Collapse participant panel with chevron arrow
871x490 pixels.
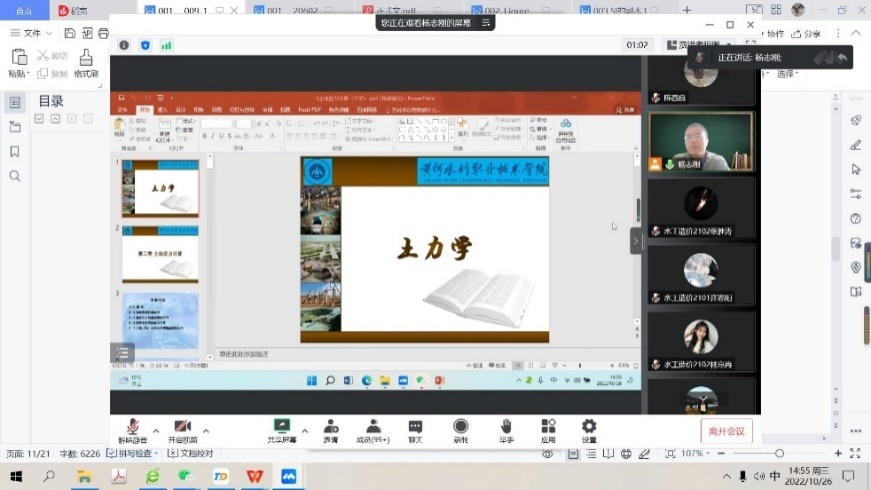(636, 241)
